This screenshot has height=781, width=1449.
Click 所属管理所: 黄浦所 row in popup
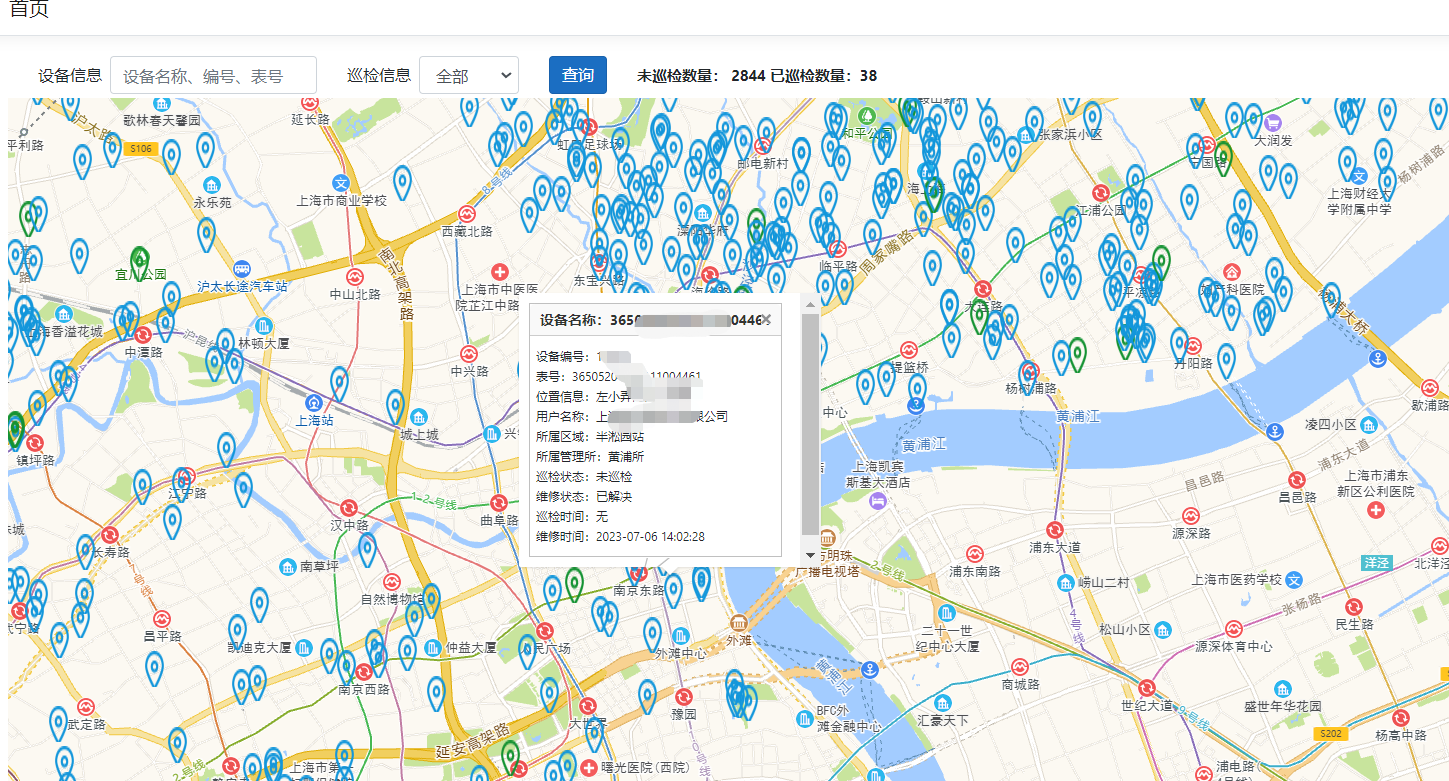click(590, 457)
